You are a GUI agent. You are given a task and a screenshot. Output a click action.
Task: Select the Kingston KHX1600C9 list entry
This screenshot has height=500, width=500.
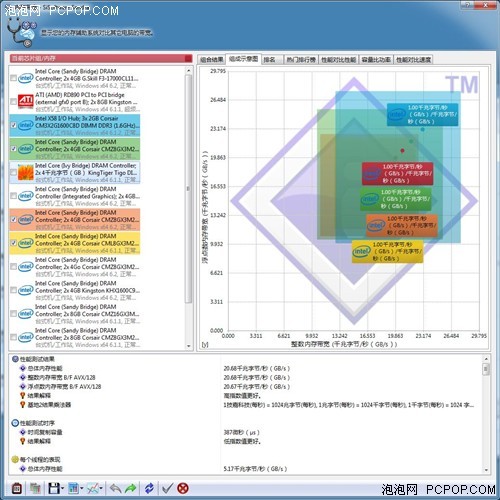coord(75,290)
